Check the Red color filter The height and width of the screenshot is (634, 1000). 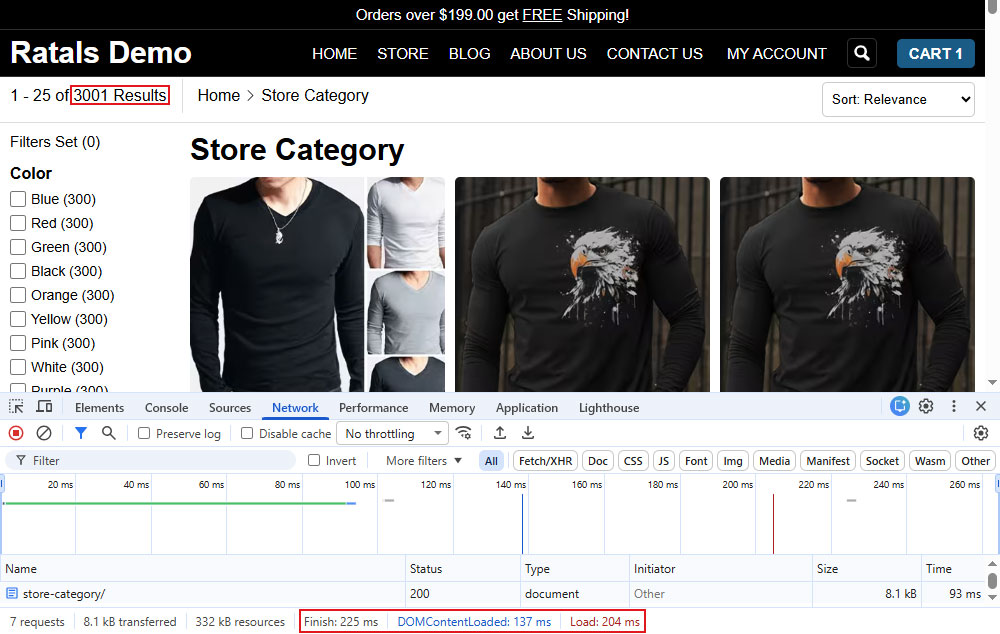(18, 223)
